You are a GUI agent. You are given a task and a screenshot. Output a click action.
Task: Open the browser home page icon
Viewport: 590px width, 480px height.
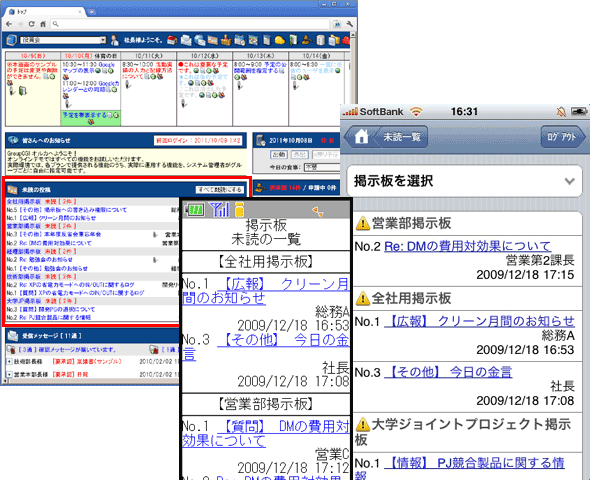coord(43,24)
